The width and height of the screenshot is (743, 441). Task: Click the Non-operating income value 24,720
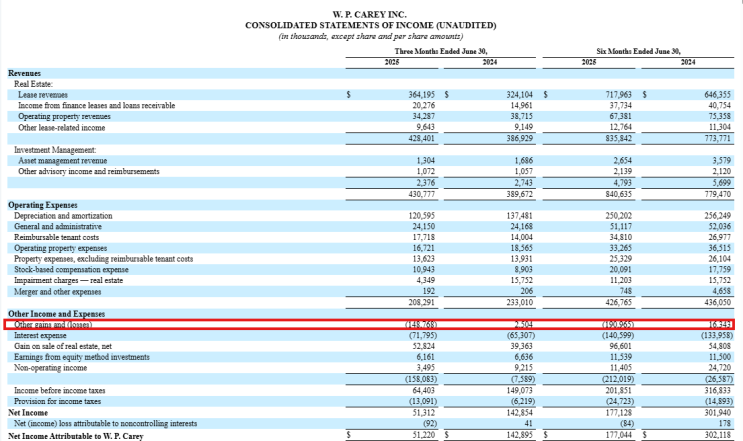point(719,368)
